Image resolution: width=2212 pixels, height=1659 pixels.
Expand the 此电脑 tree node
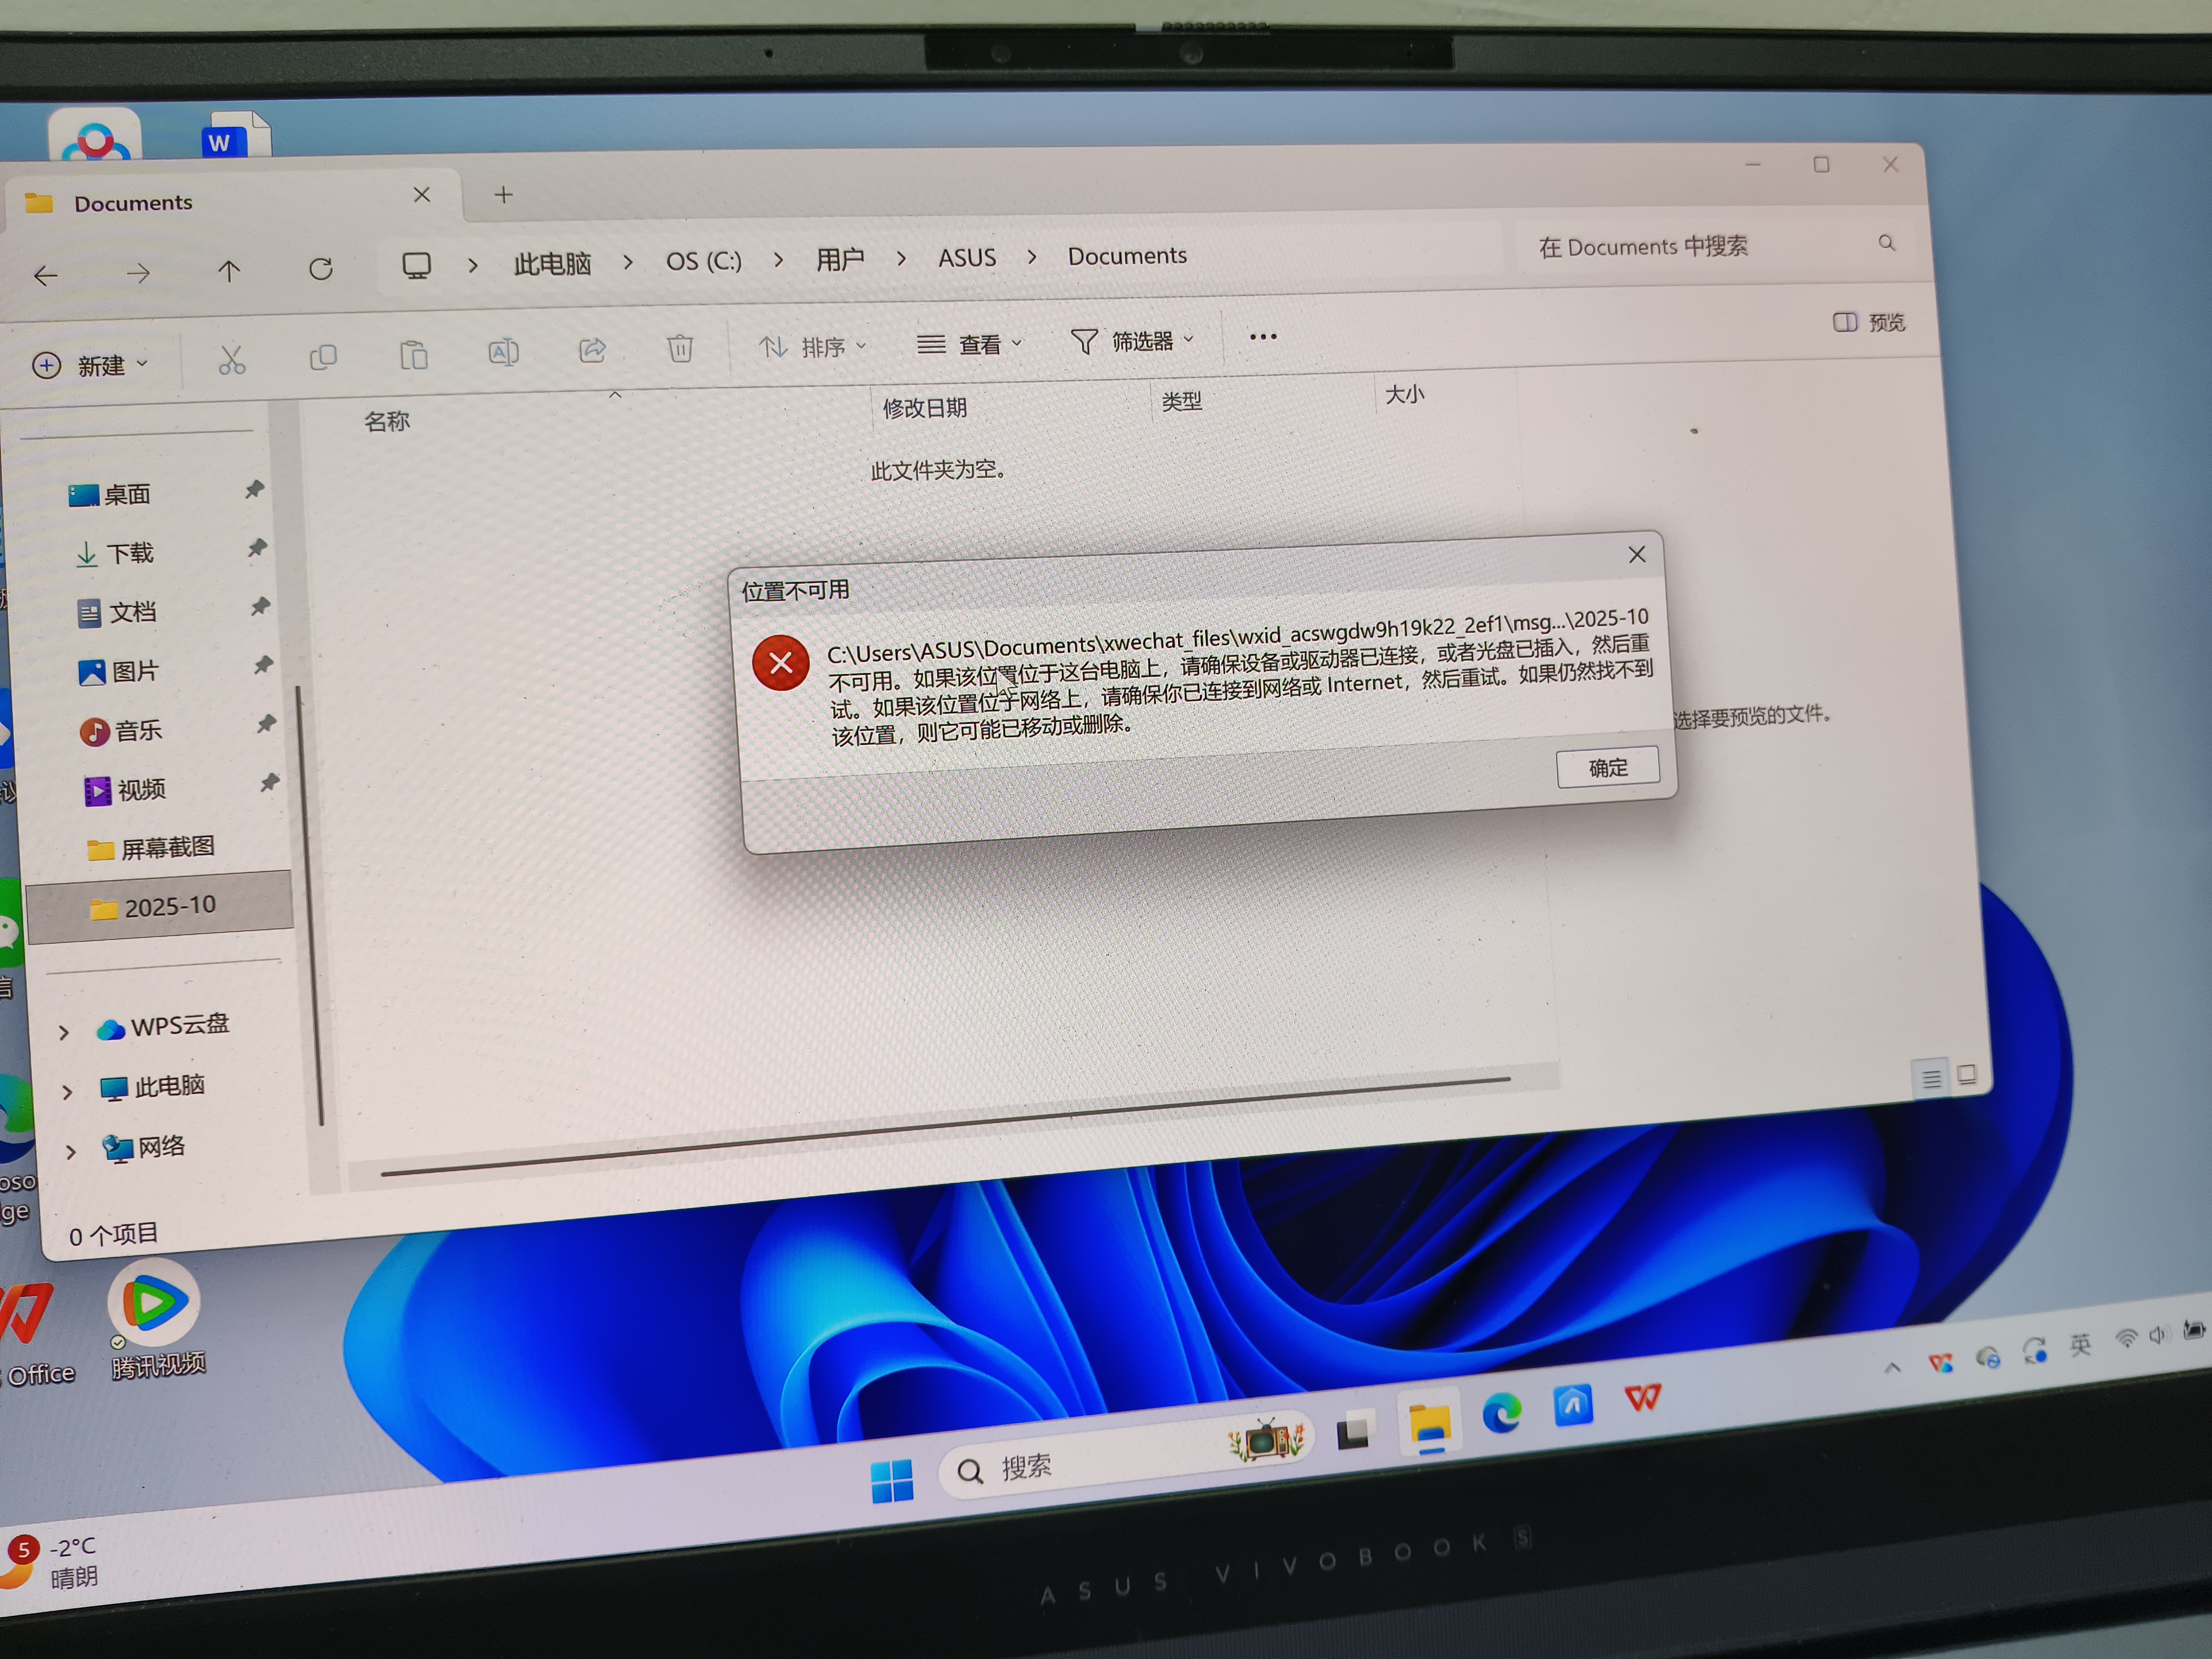(67, 1092)
